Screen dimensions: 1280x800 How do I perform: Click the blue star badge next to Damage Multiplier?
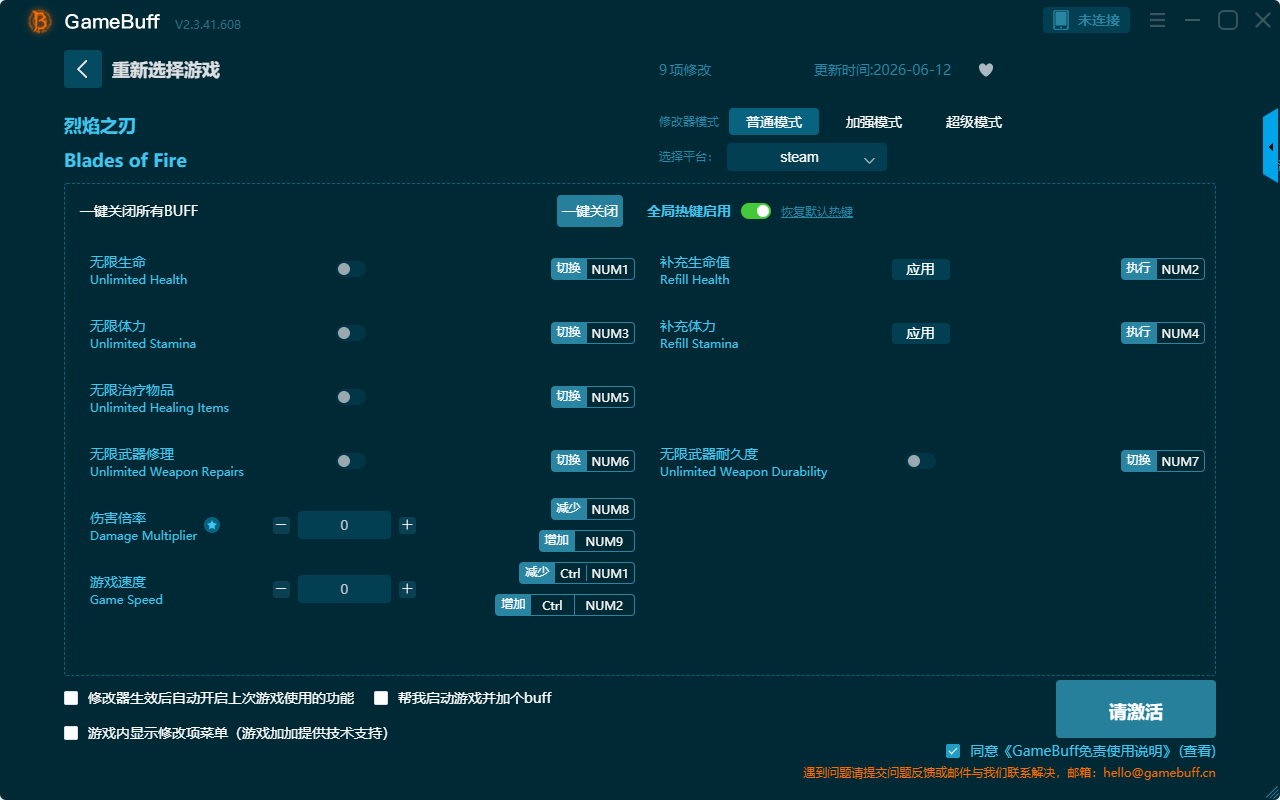[x=212, y=525]
